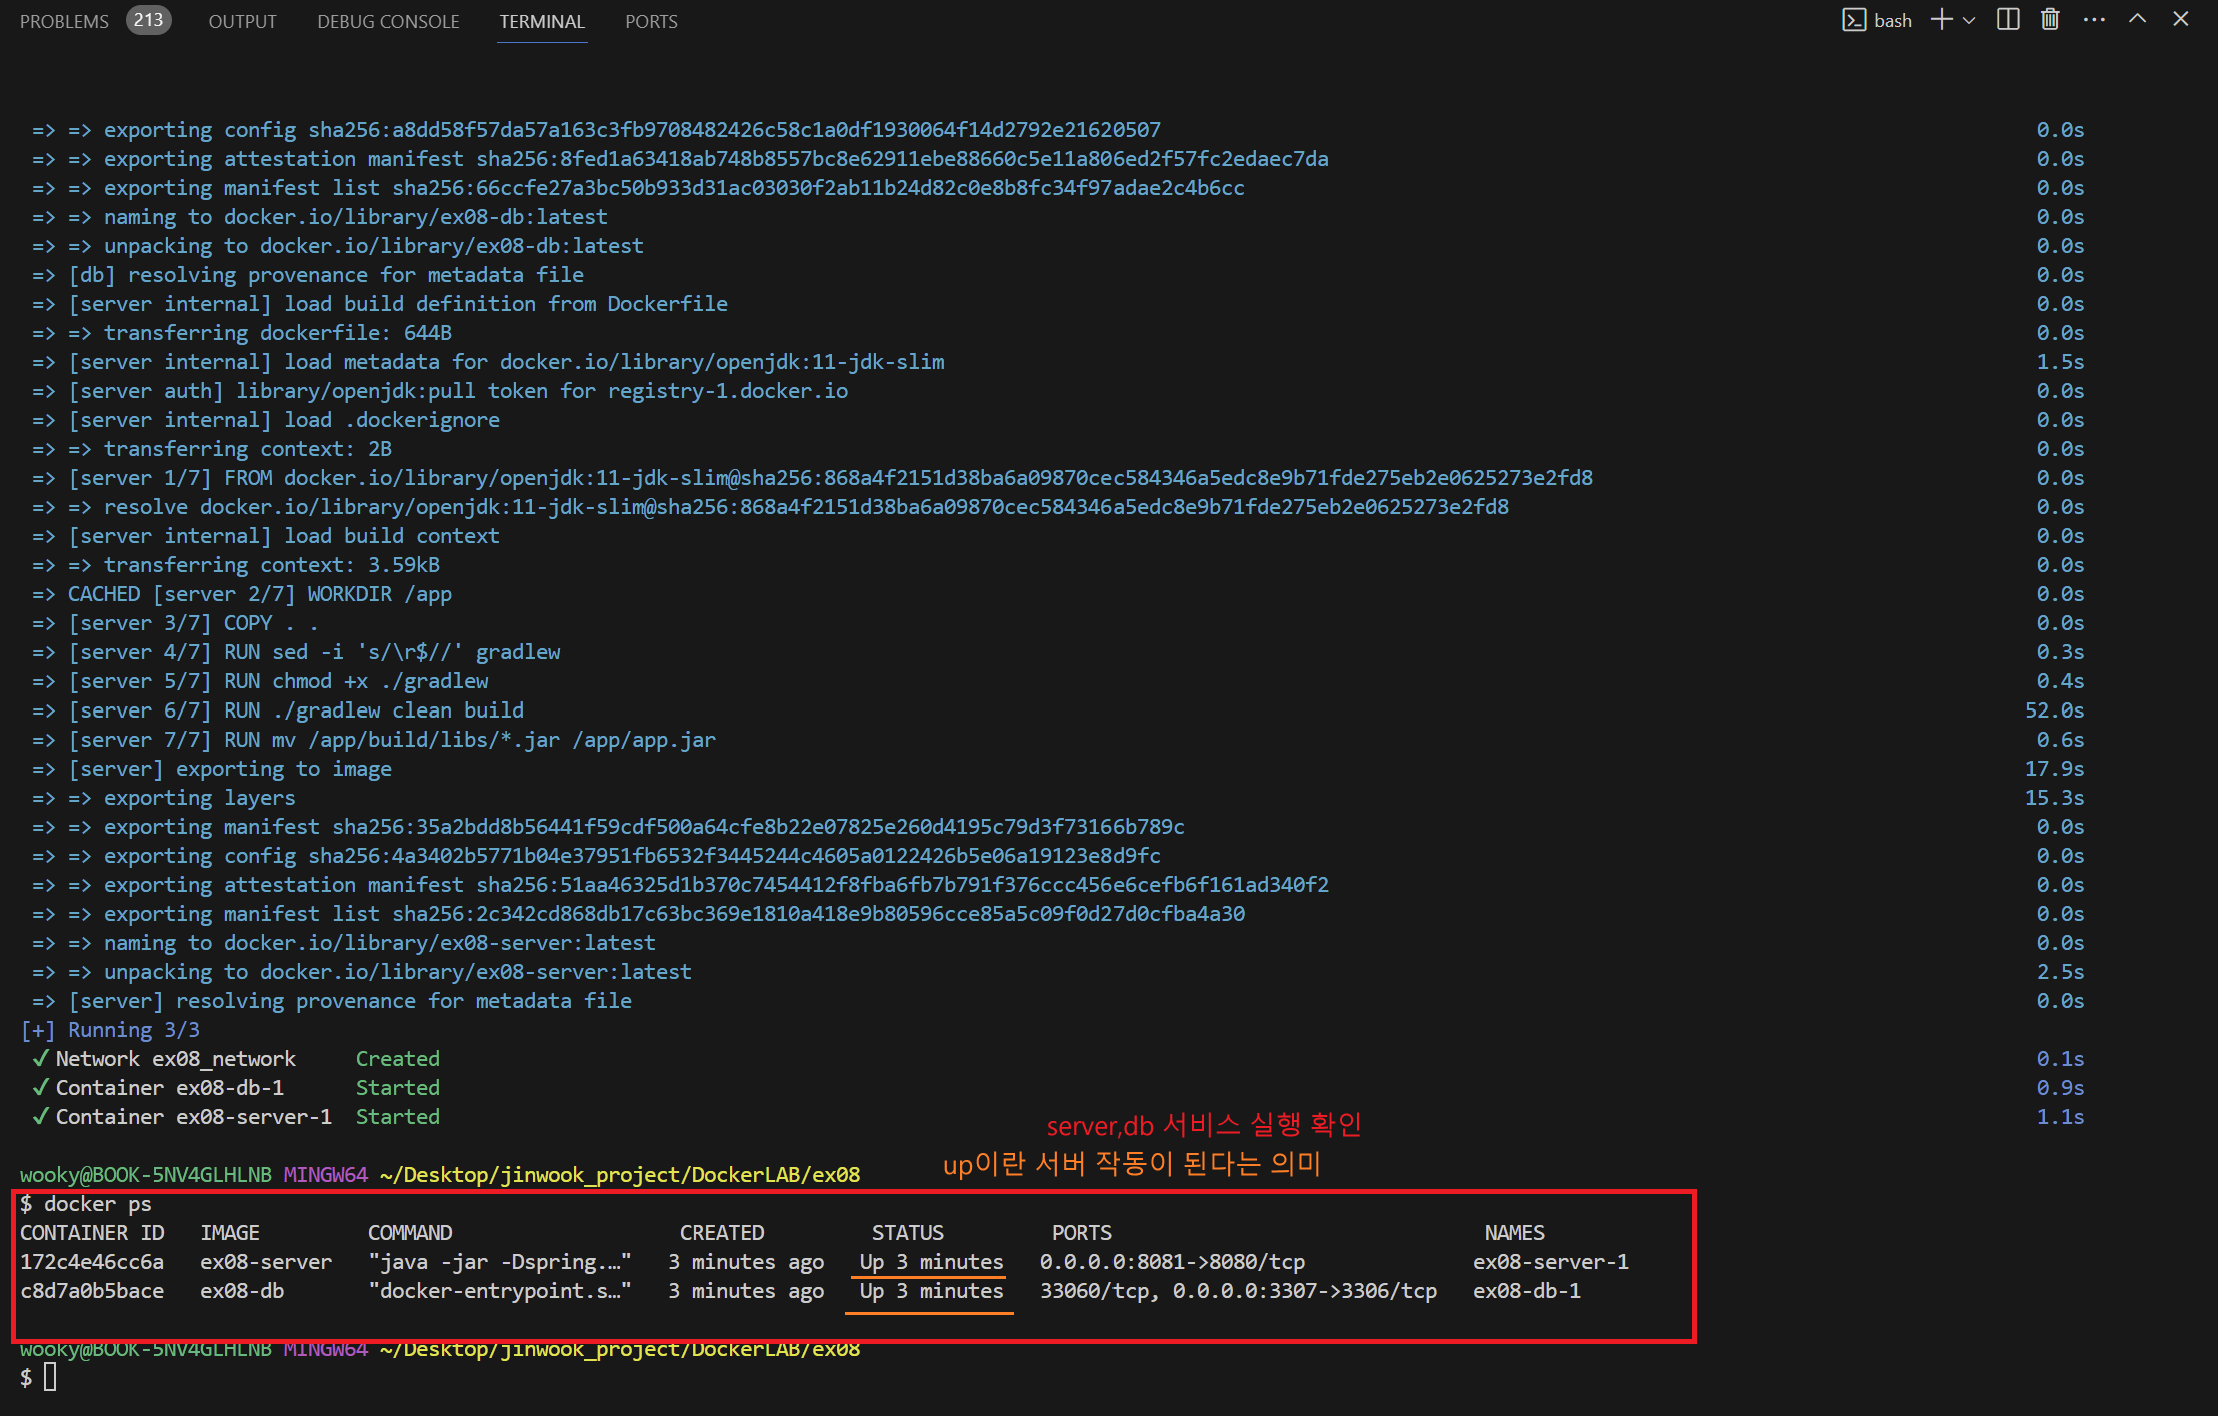Switch to the PROBLEMS tab
The height and width of the screenshot is (1416, 2218).
64,22
